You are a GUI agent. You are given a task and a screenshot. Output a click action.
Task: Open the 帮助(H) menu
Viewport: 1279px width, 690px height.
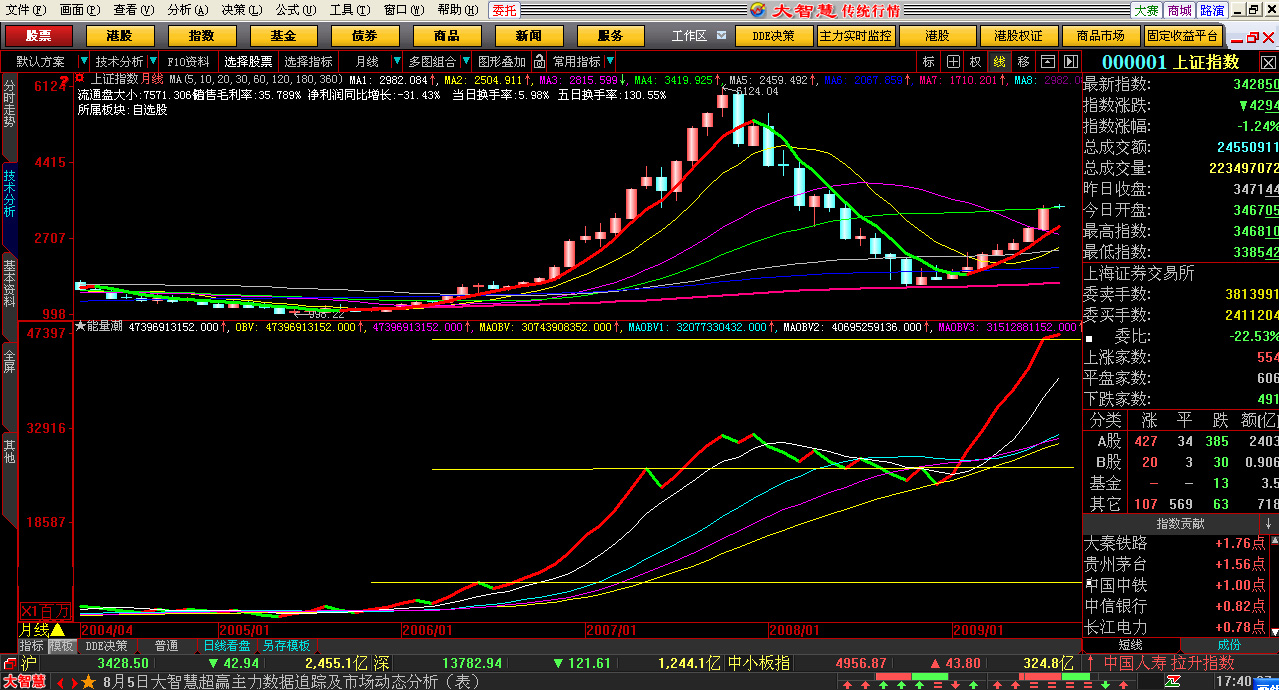[457, 10]
